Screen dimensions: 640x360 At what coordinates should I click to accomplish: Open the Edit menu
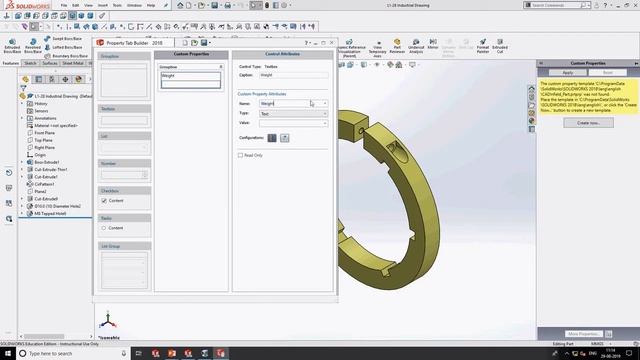[76, 5]
